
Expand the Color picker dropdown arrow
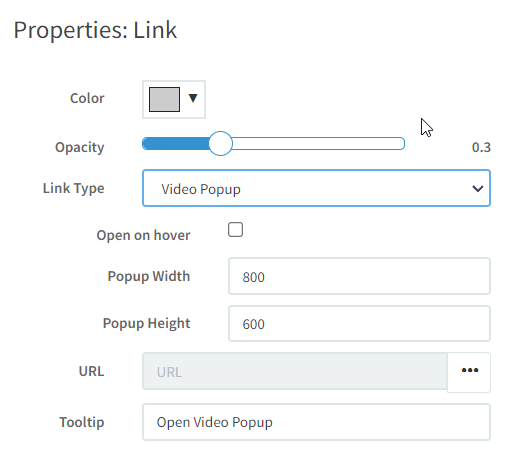pyautogui.click(x=193, y=98)
